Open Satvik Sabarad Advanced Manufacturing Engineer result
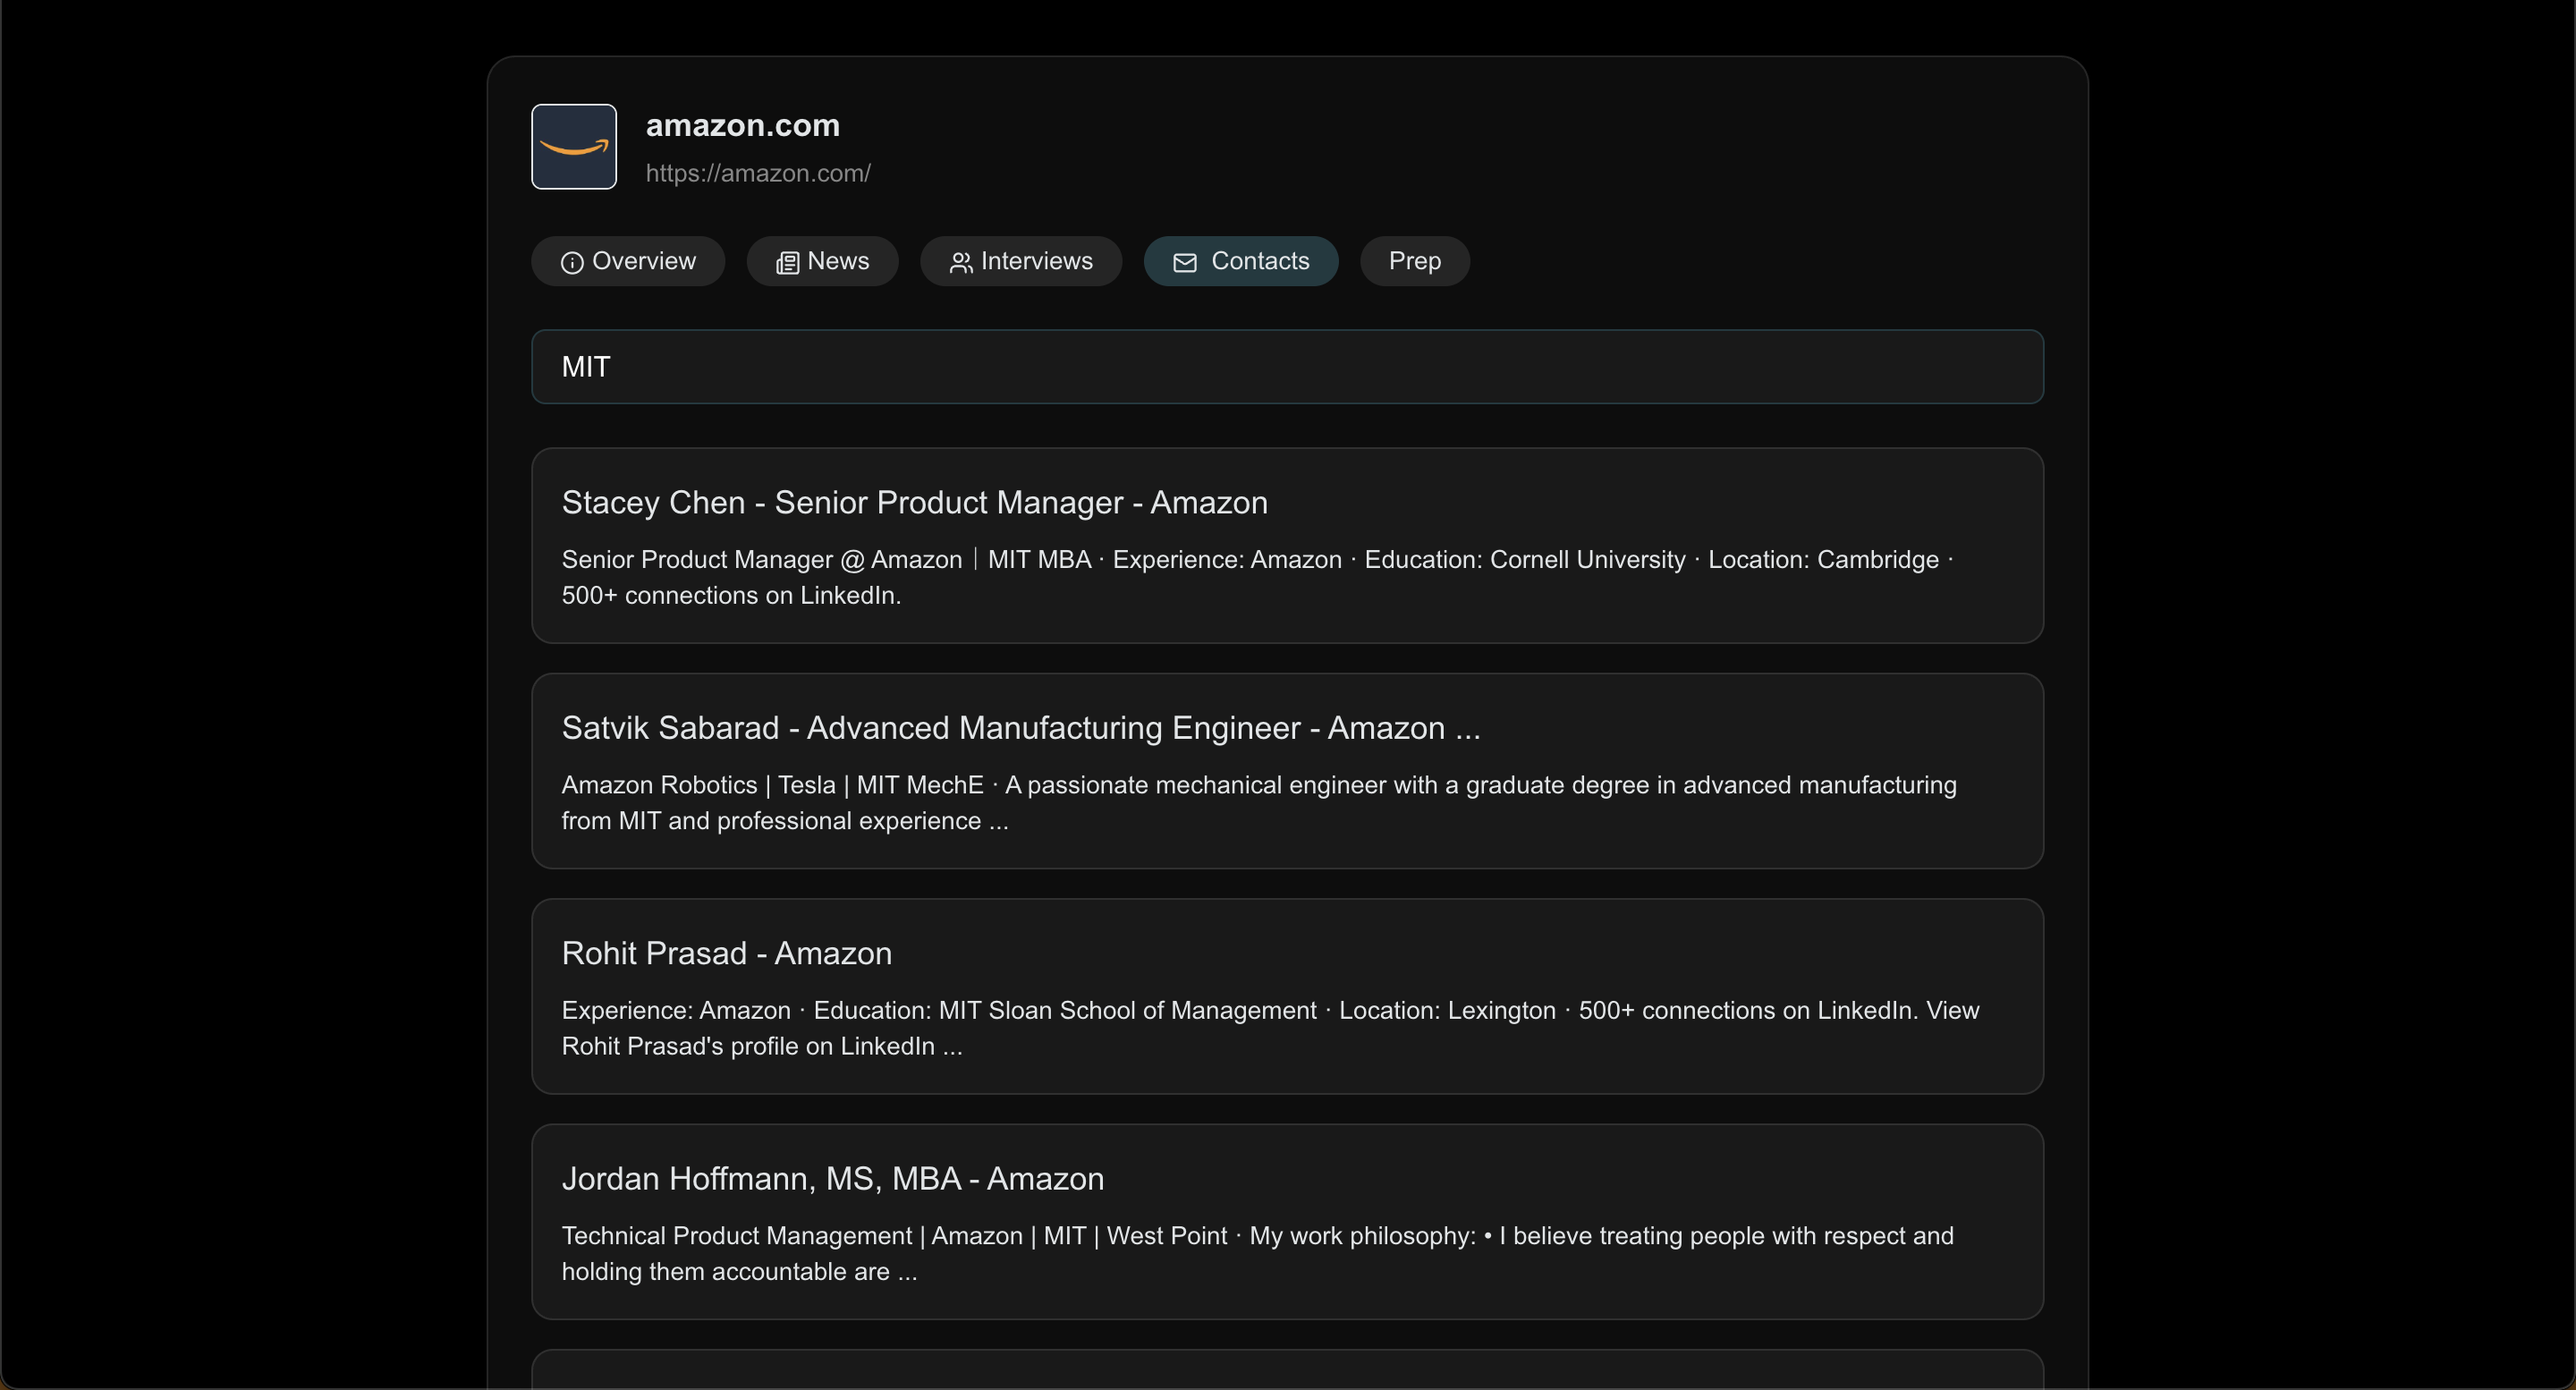The height and width of the screenshot is (1390, 2576). tap(1287, 771)
